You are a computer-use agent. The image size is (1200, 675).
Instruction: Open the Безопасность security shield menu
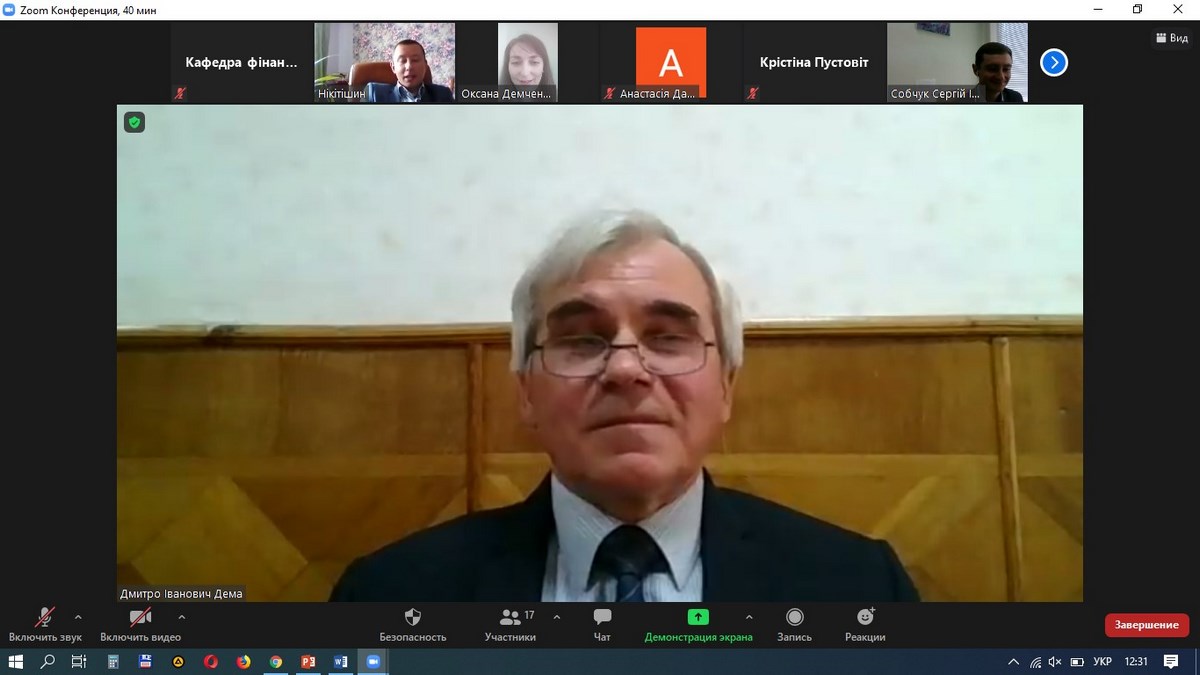click(x=412, y=624)
